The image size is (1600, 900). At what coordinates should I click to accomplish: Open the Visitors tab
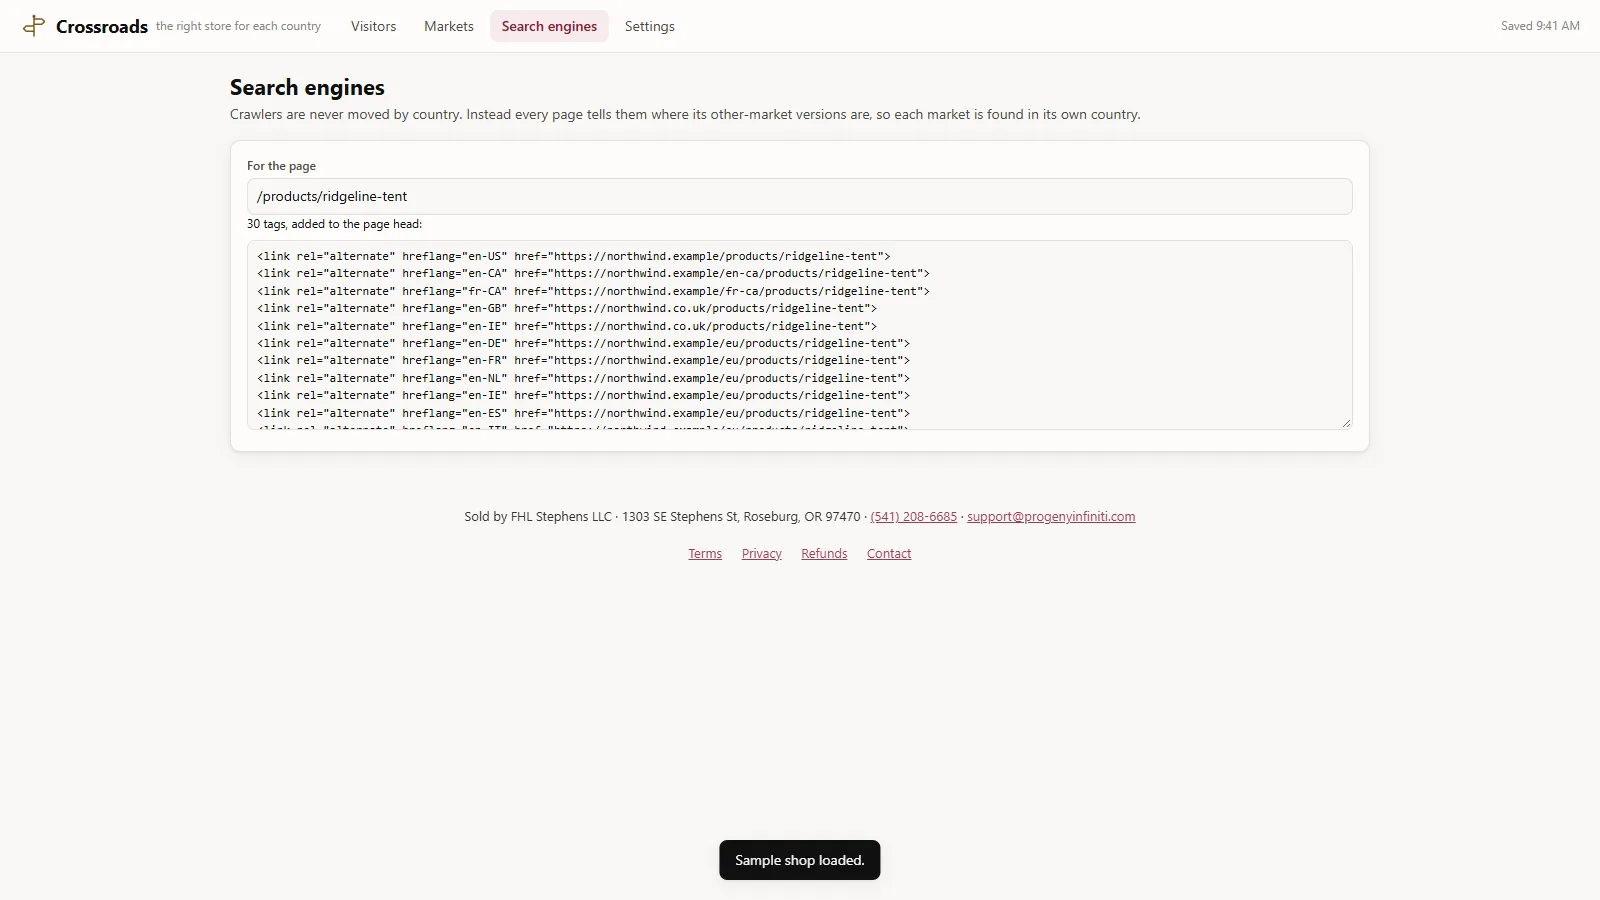[x=373, y=26]
